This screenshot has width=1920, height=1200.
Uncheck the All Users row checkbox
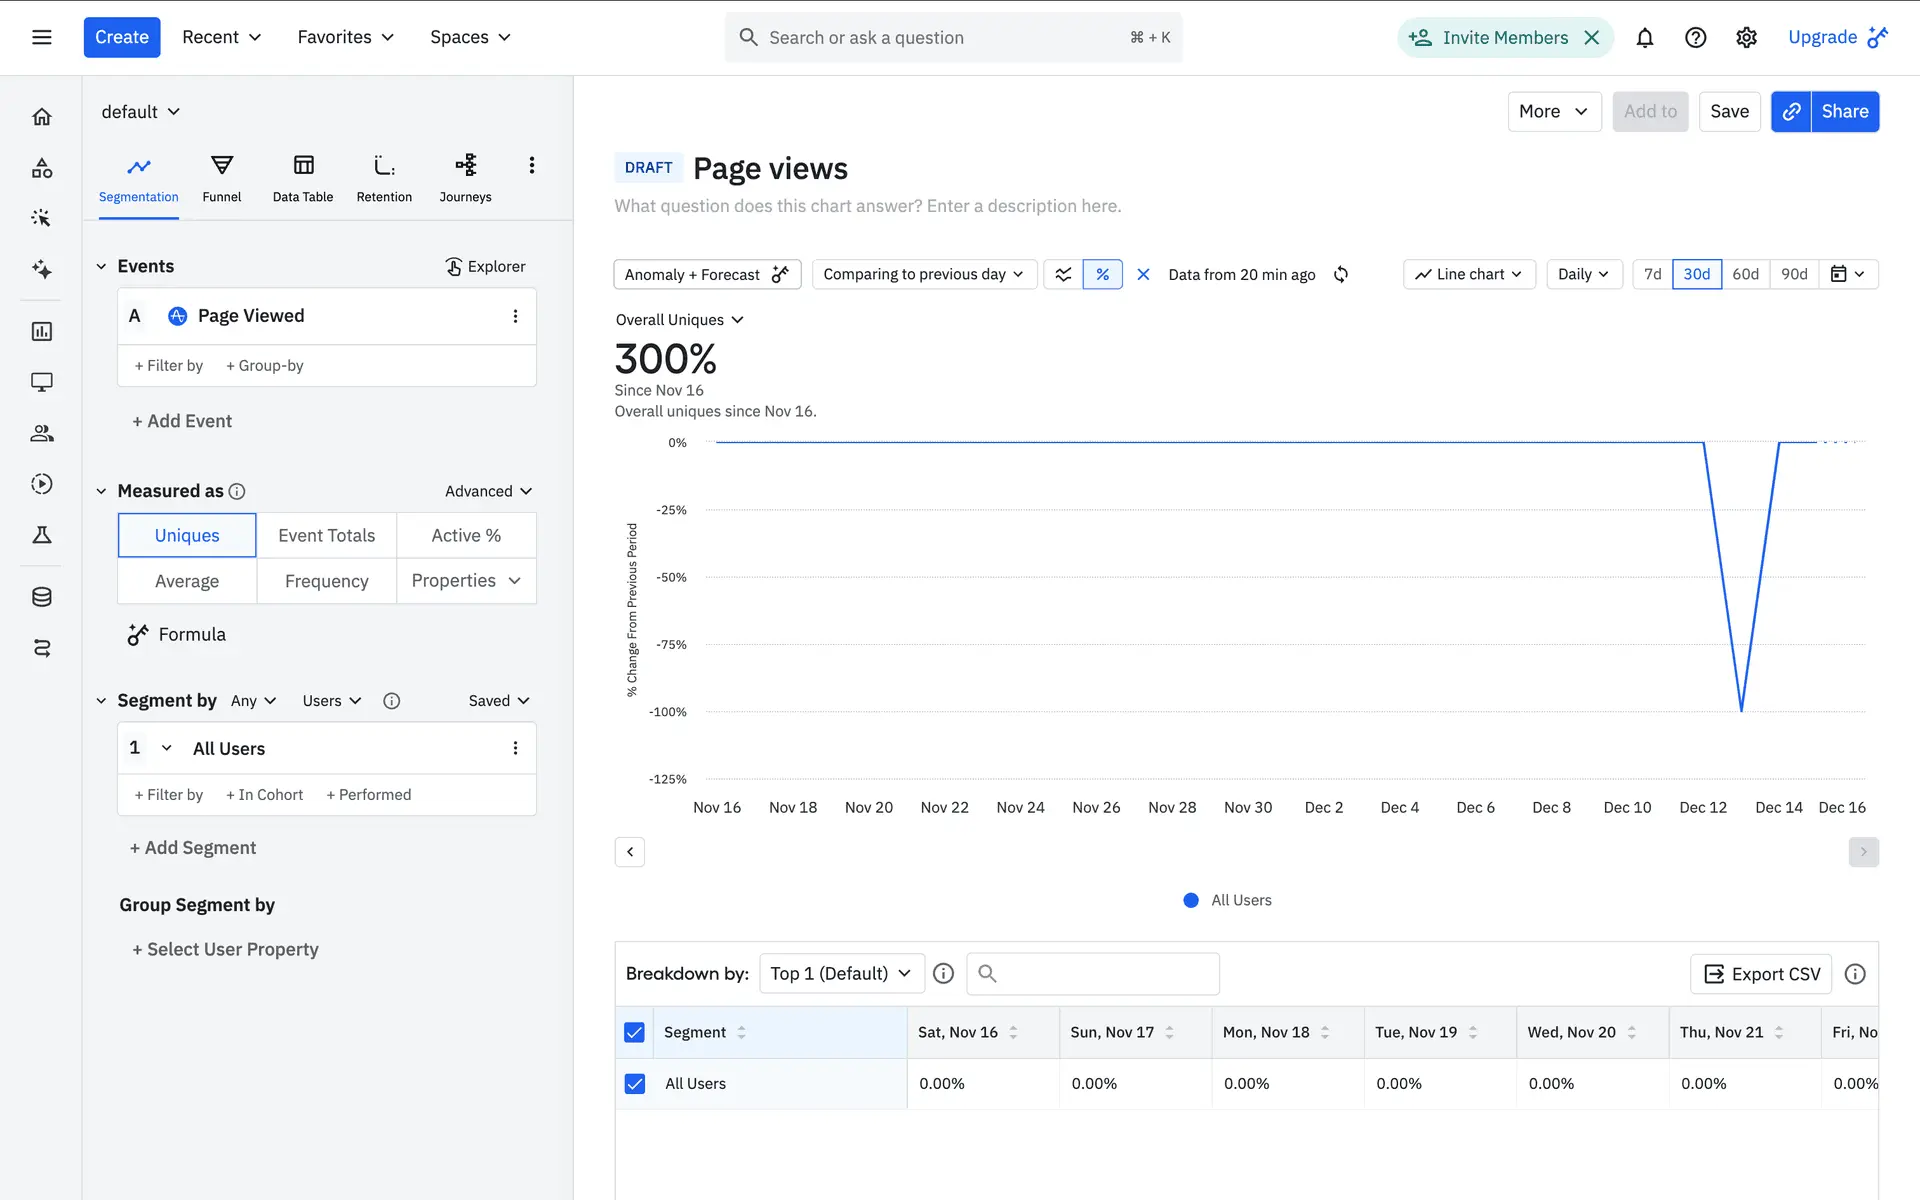(634, 1083)
